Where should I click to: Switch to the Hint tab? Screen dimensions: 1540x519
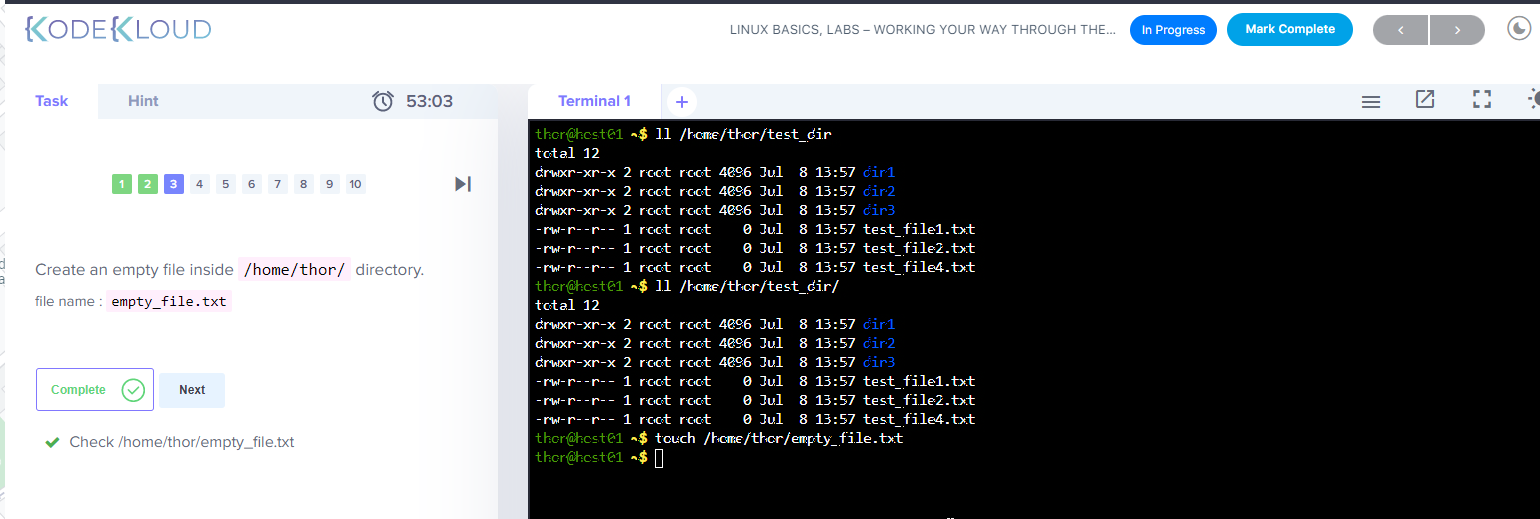tap(143, 101)
